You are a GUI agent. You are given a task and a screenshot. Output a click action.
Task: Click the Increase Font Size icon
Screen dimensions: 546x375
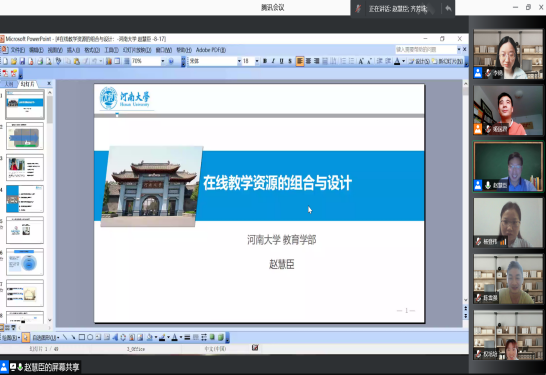pyautogui.click(x=361, y=61)
